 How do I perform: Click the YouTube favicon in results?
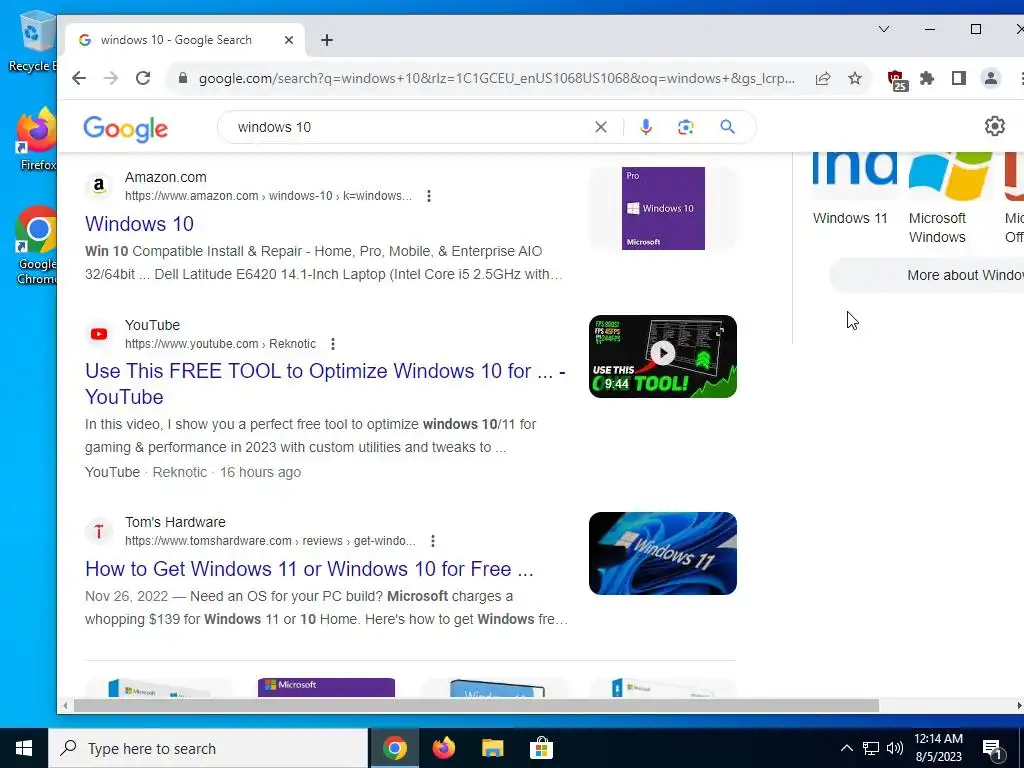99,334
